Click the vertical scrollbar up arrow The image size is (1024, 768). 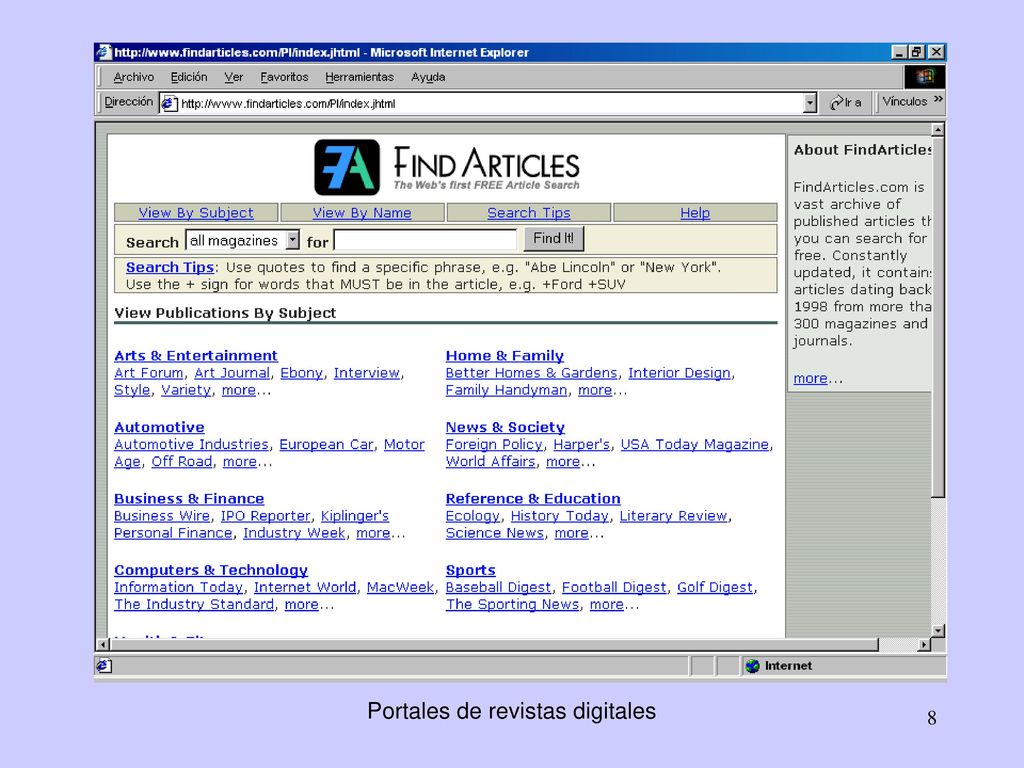(938, 130)
